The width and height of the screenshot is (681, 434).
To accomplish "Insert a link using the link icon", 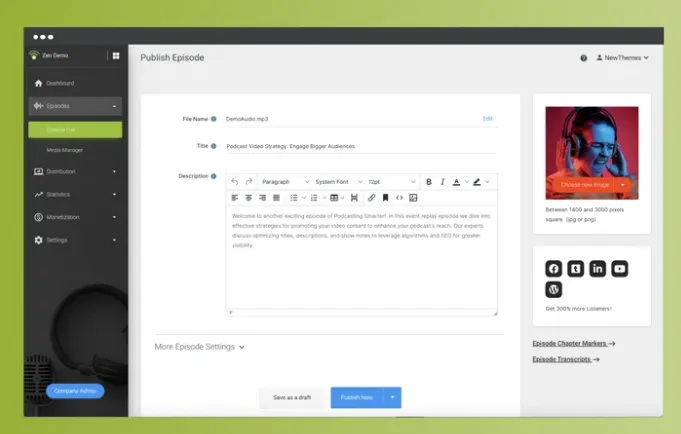I will (x=372, y=198).
